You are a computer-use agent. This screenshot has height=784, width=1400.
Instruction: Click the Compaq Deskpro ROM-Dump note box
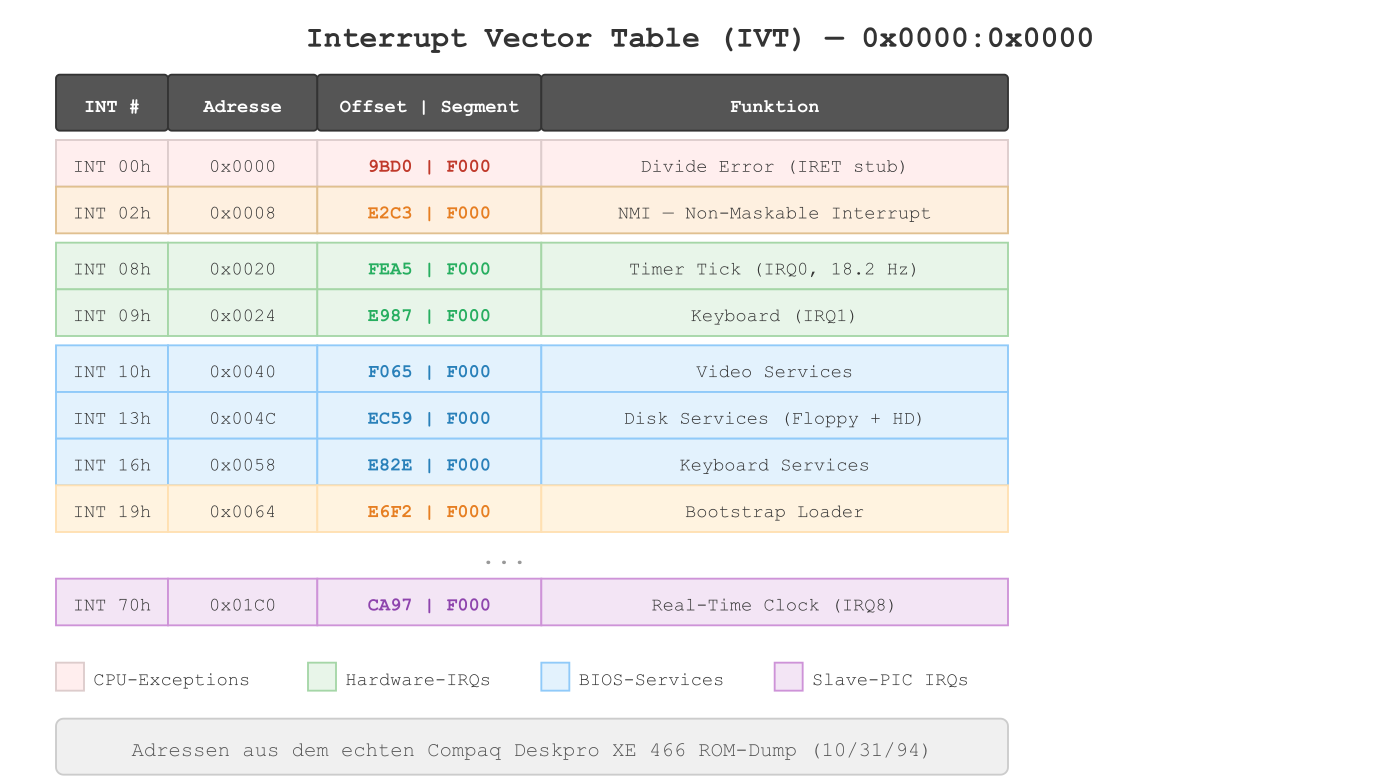pyautogui.click(x=532, y=747)
